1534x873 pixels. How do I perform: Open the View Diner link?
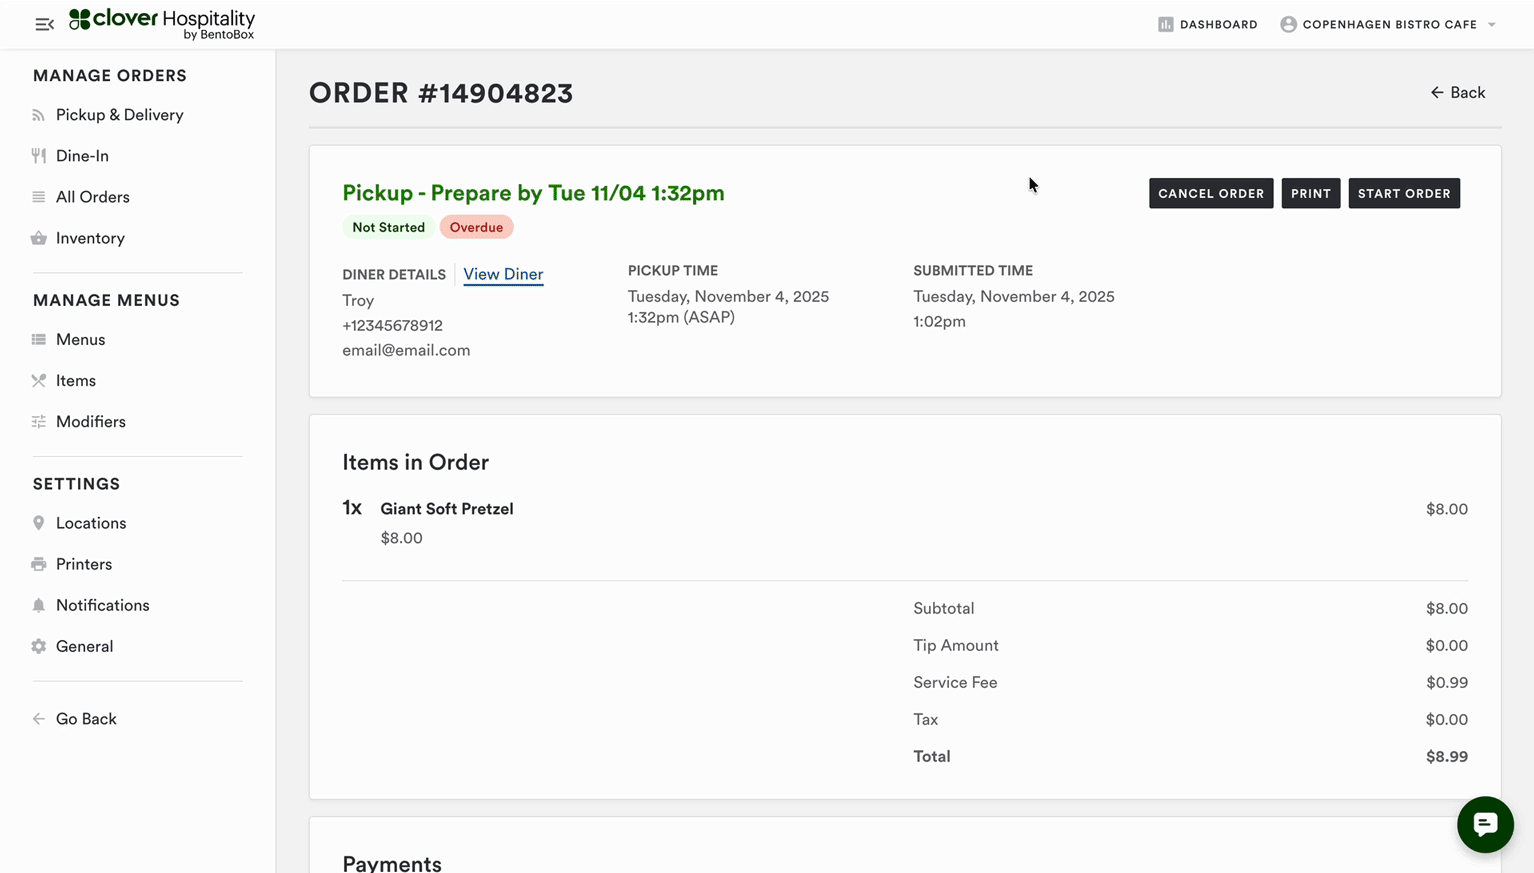tap(503, 274)
